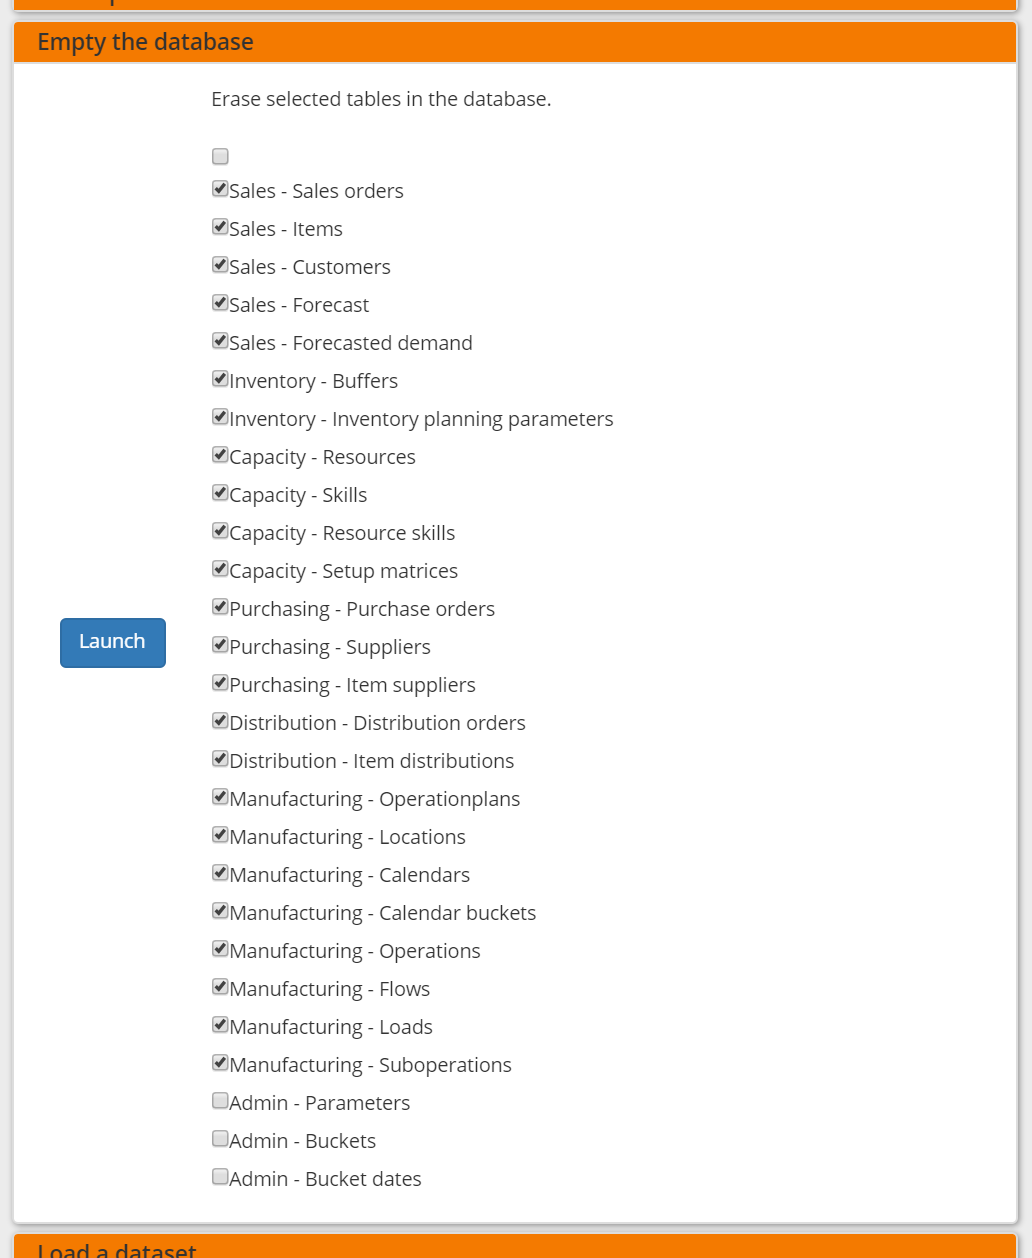Screen dimensions: 1032x1258
Task: Uncheck Sales - Sales orders checkbox
Action: (220, 189)
